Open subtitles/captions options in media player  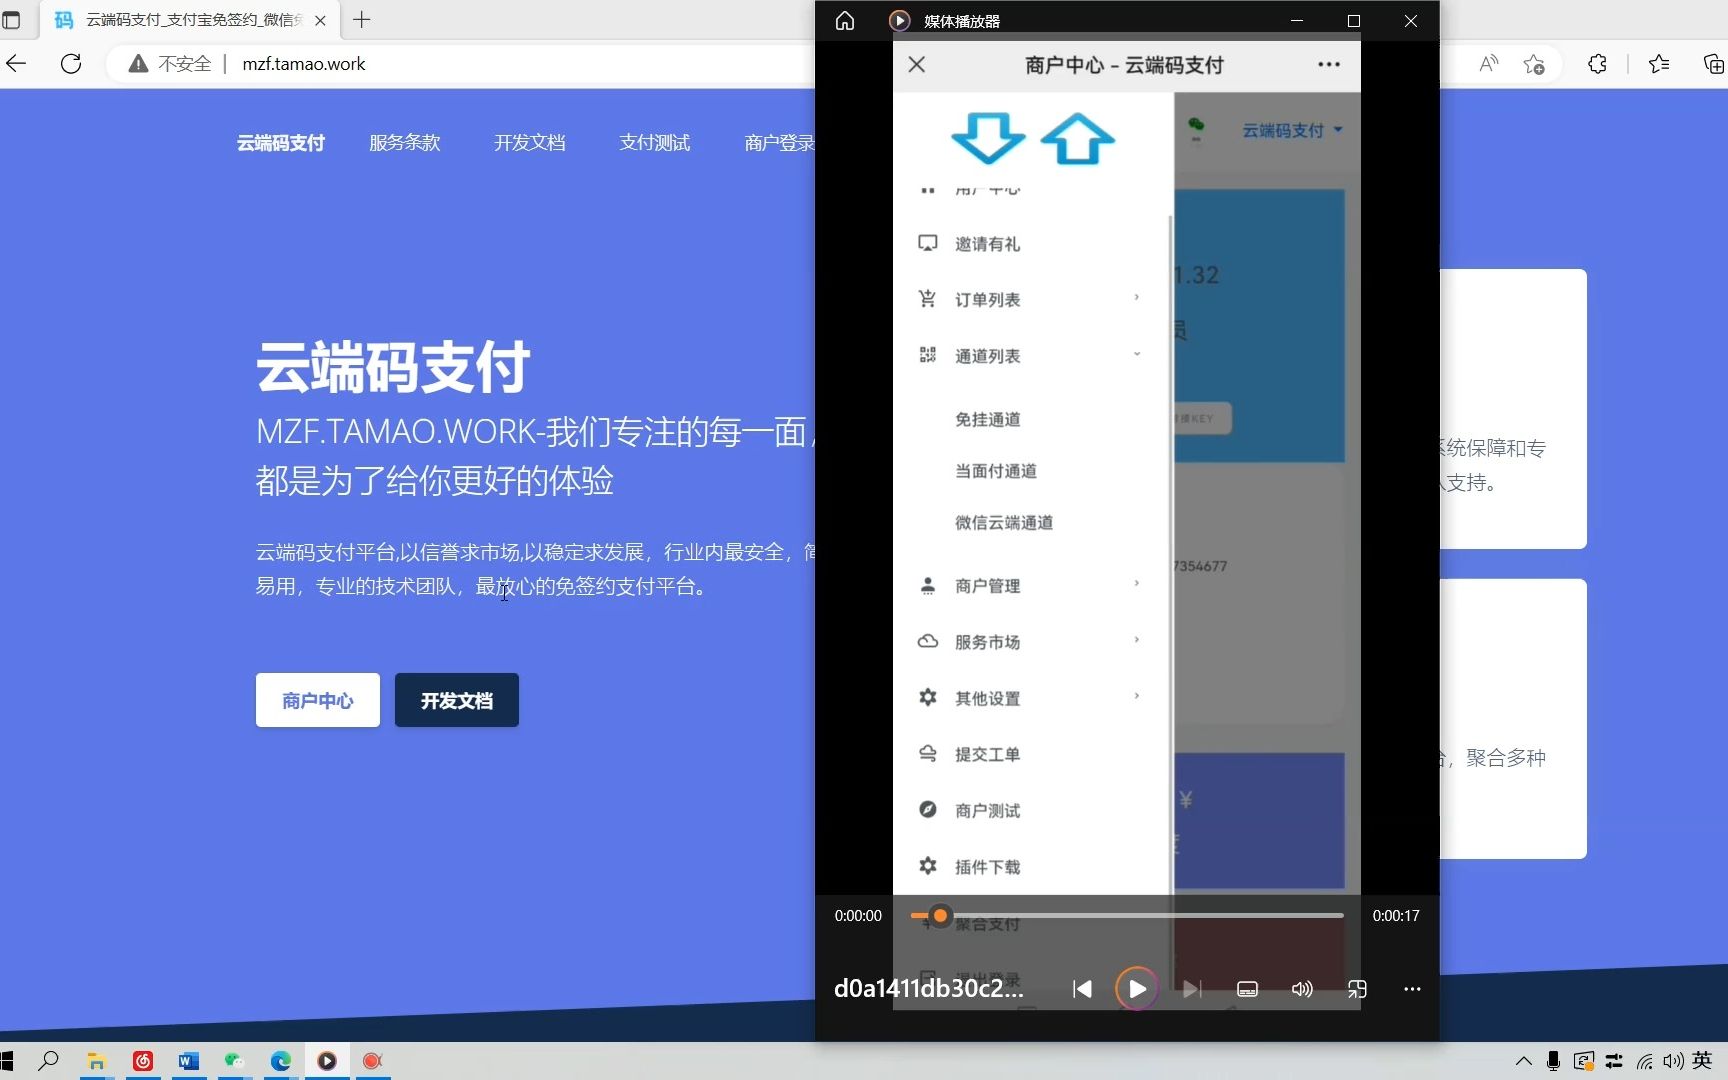(1247, 989)
